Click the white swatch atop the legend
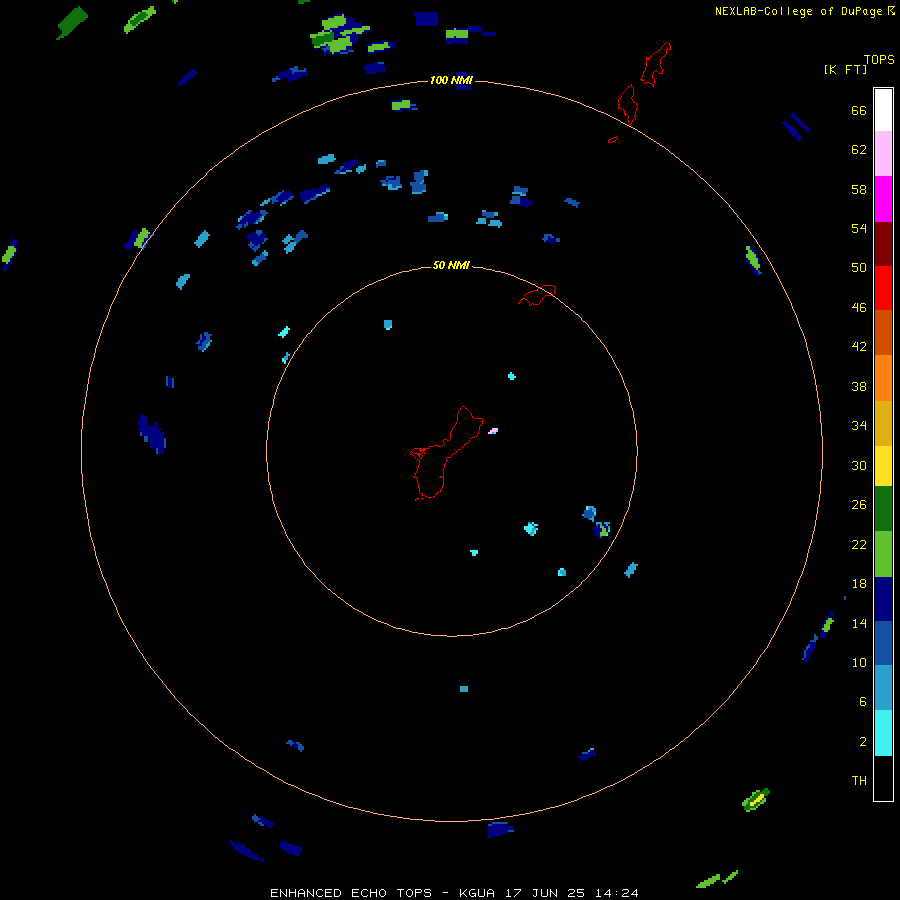Image resolution: width=900 pixels, height=900 pixels. point(883,110)
